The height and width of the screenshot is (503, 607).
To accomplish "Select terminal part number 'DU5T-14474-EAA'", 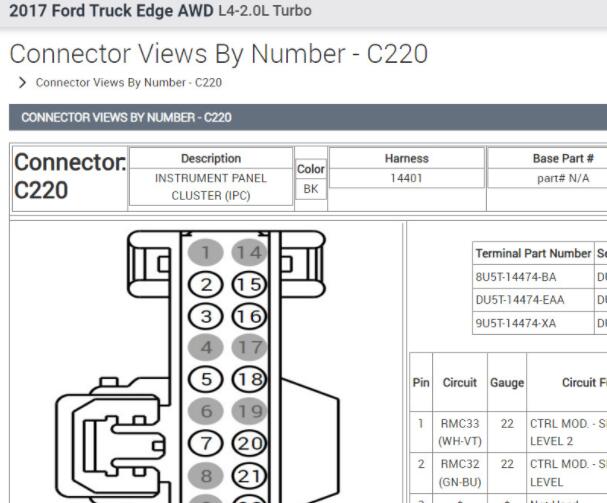I will [x=533, y=300].
